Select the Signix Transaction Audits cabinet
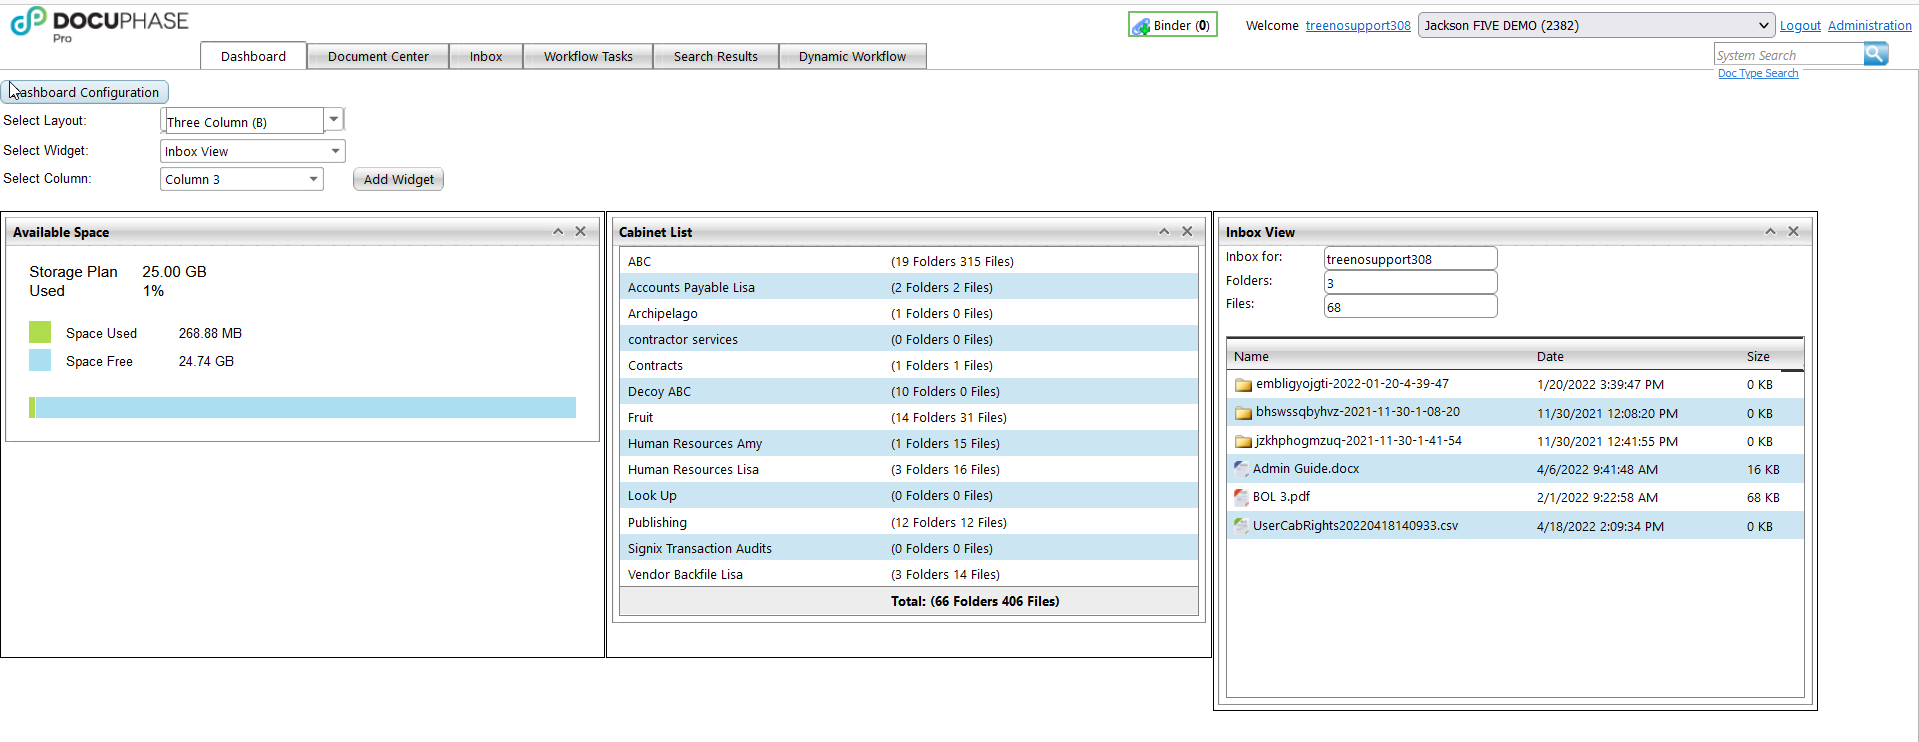The image size is (1919, 742). pos(700,548)
